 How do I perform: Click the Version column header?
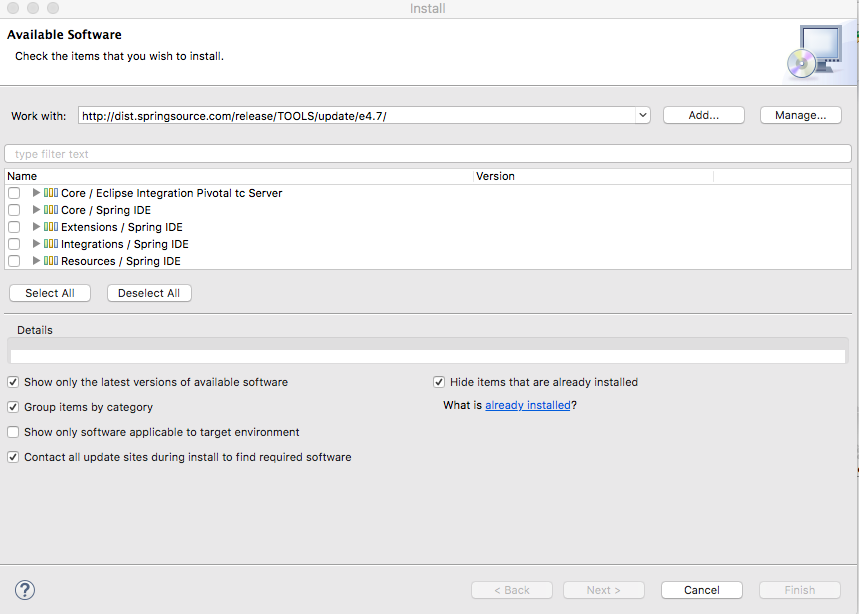[x=593, y=176]
